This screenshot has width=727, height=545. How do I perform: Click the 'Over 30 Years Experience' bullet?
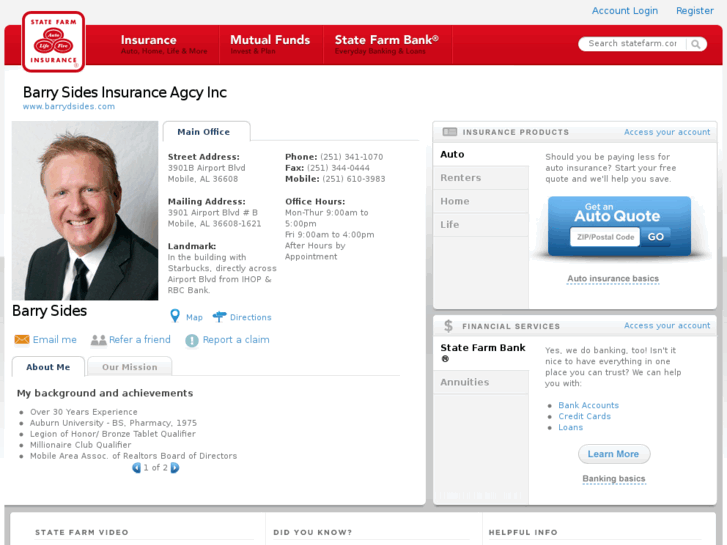(x=83, y=412)
